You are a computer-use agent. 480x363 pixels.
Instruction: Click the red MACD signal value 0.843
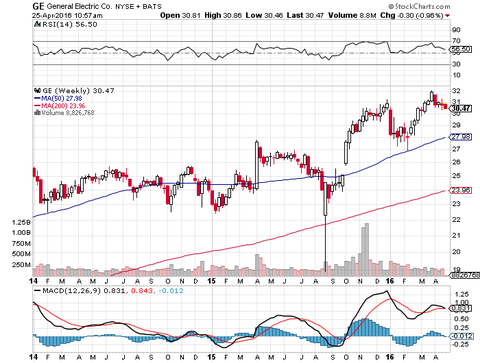point(142,291)
